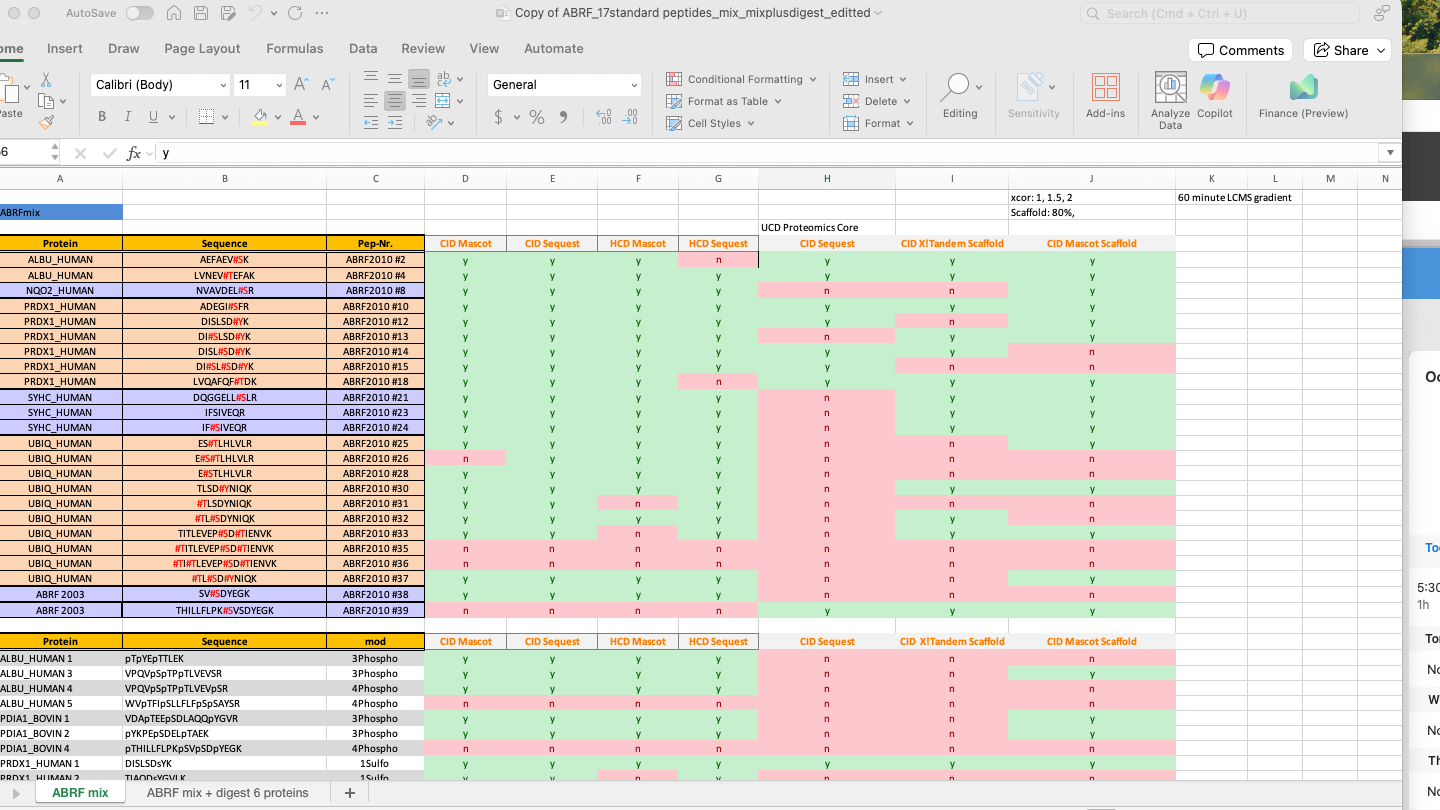Expand the General number format dropdown
Viewport: 1440px width, 810px height.
point(634,85)
